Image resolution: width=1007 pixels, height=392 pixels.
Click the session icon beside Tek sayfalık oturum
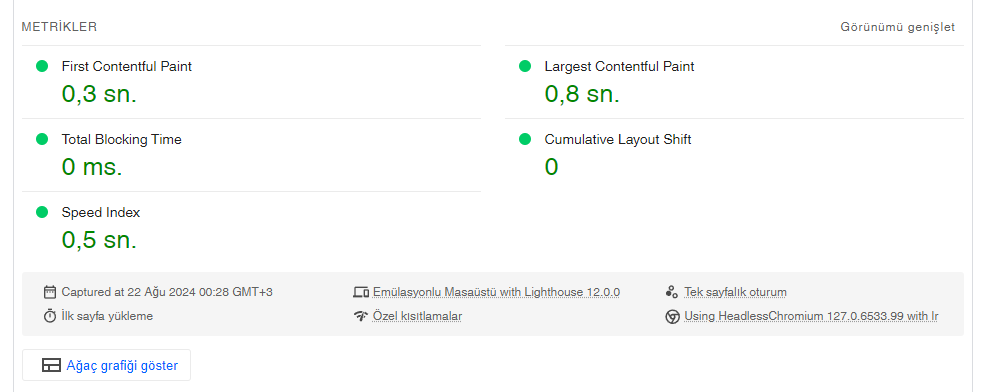coord(672,292)
